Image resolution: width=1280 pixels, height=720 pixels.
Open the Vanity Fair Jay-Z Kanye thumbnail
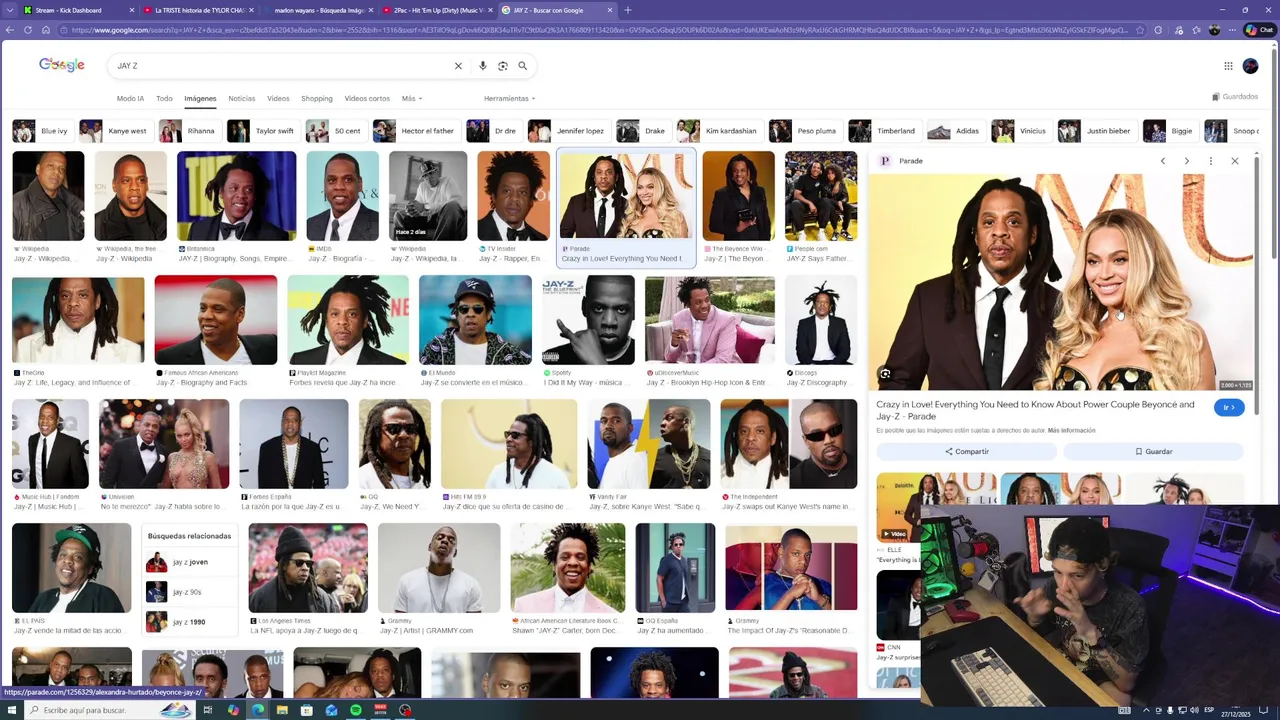[649, 444]
